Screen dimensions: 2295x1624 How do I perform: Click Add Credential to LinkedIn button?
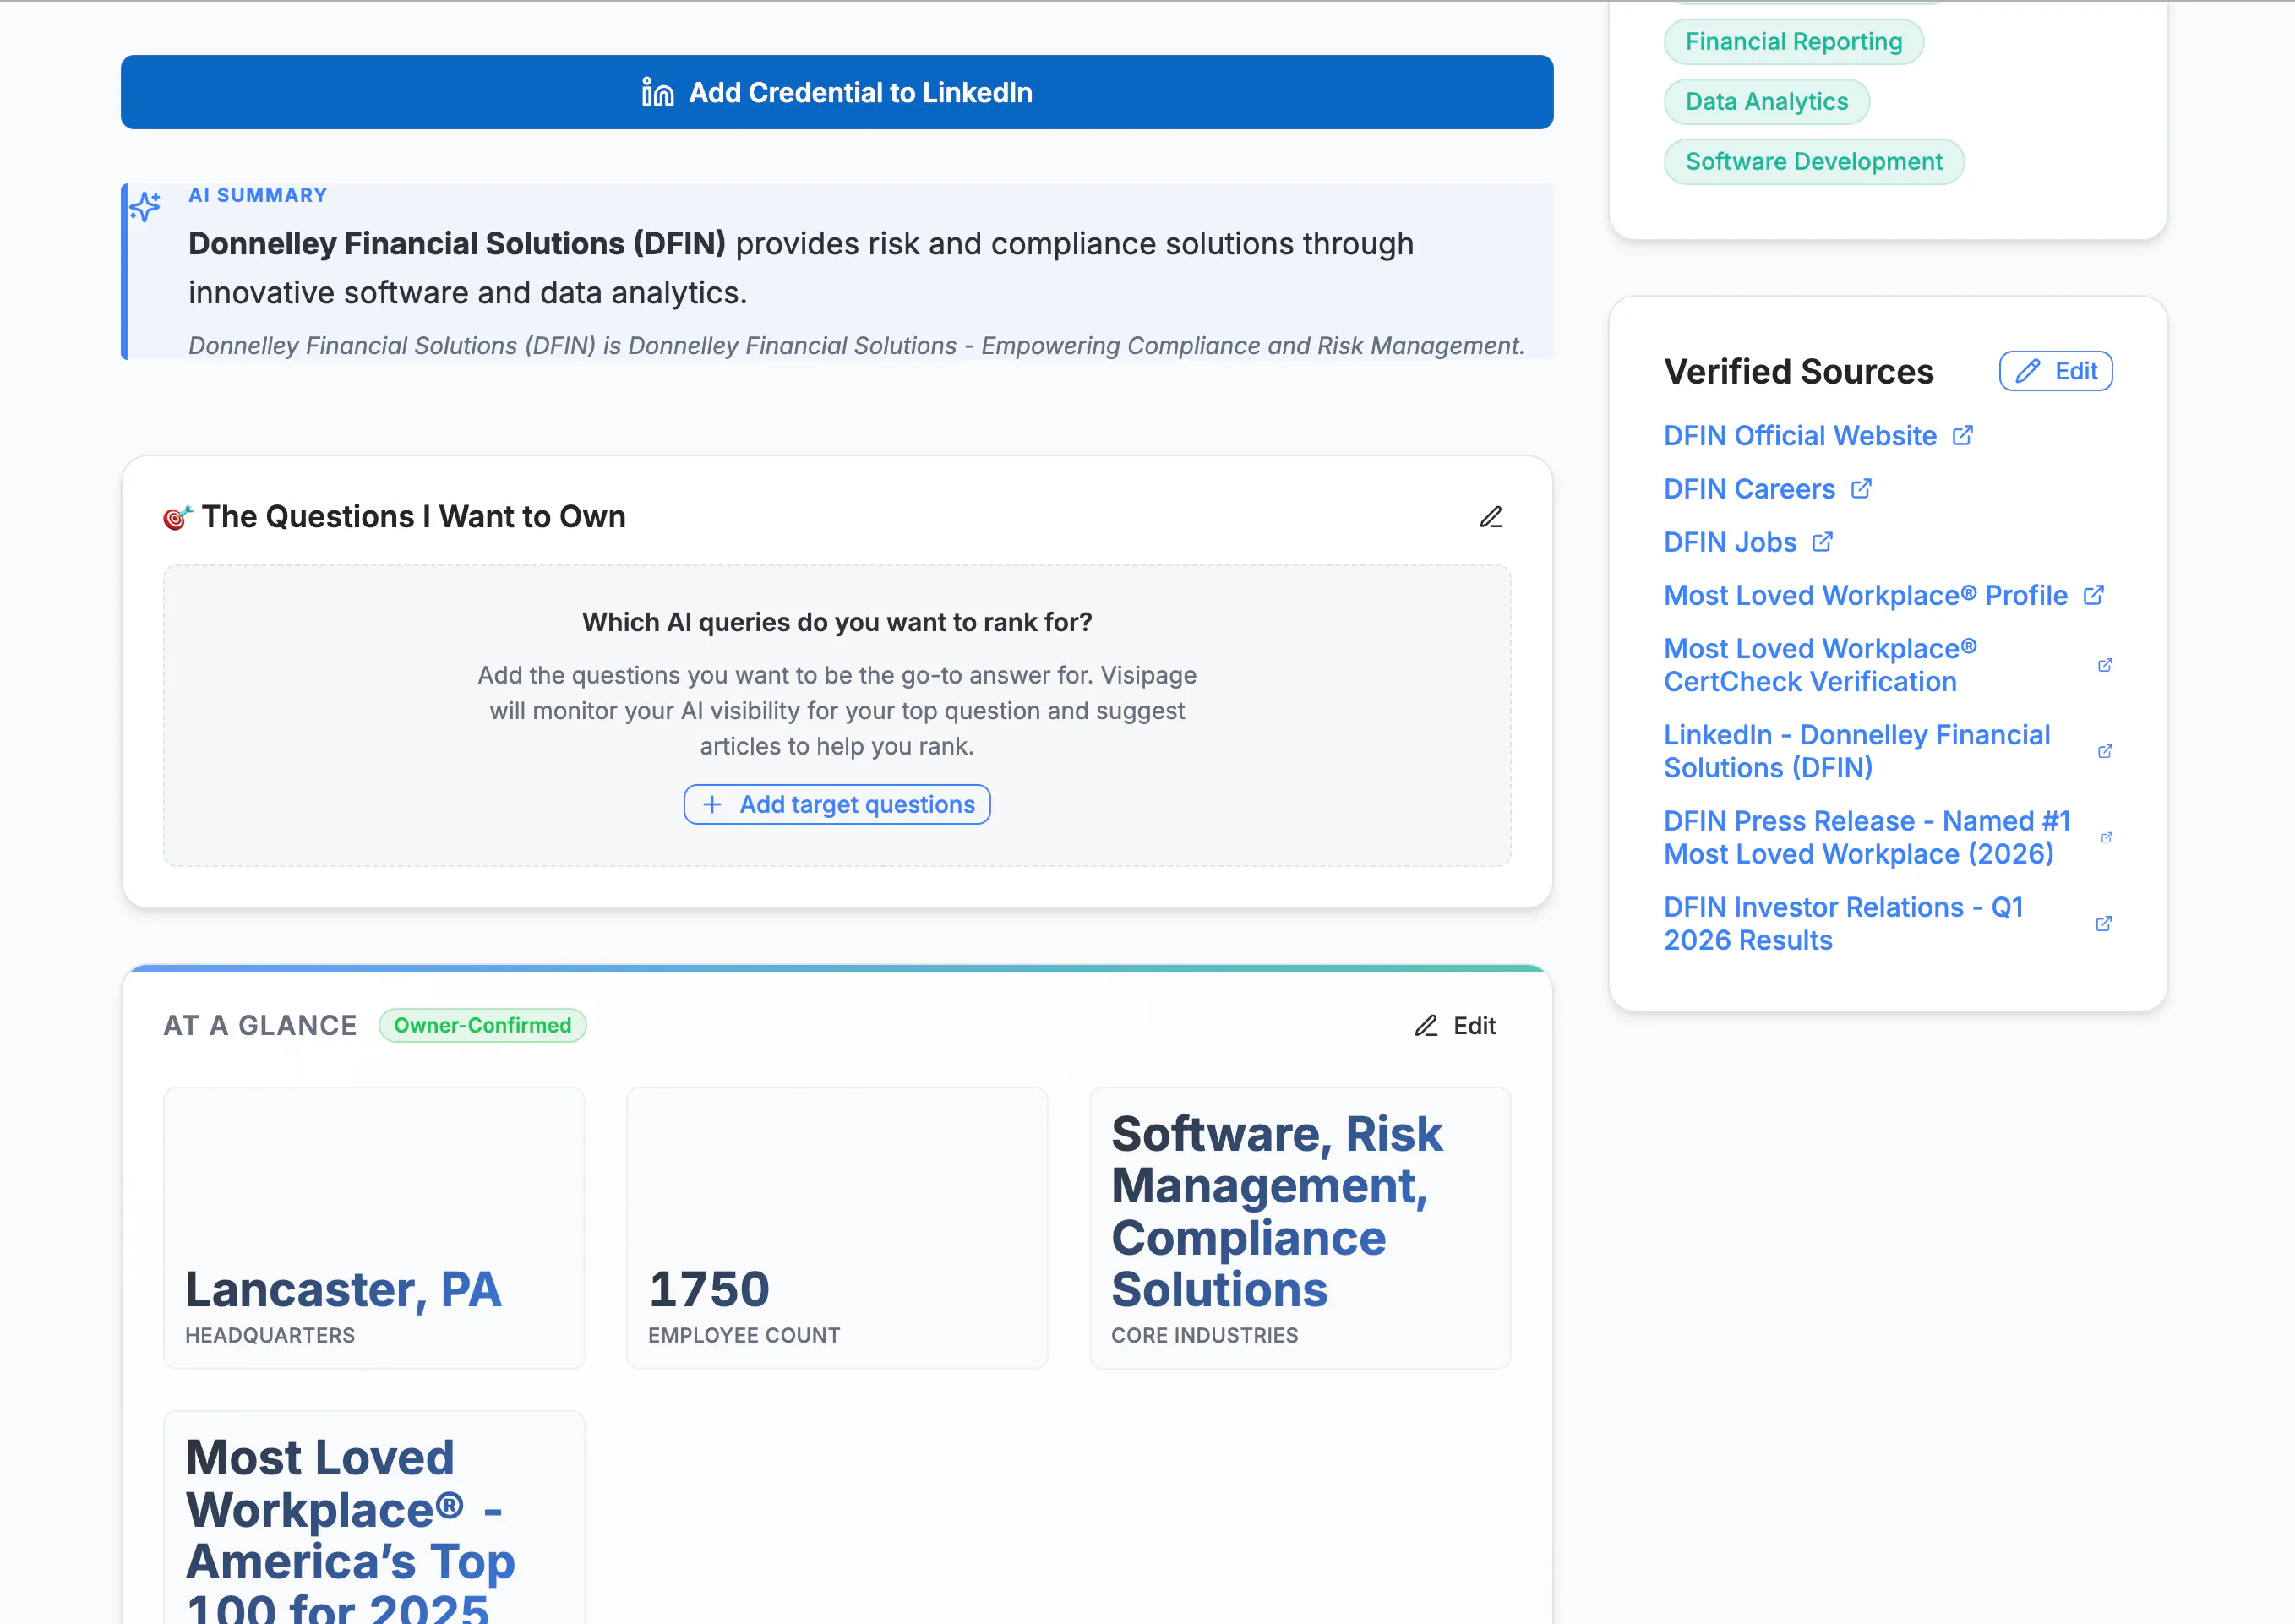pyautogui.click(x=837, y=92)
